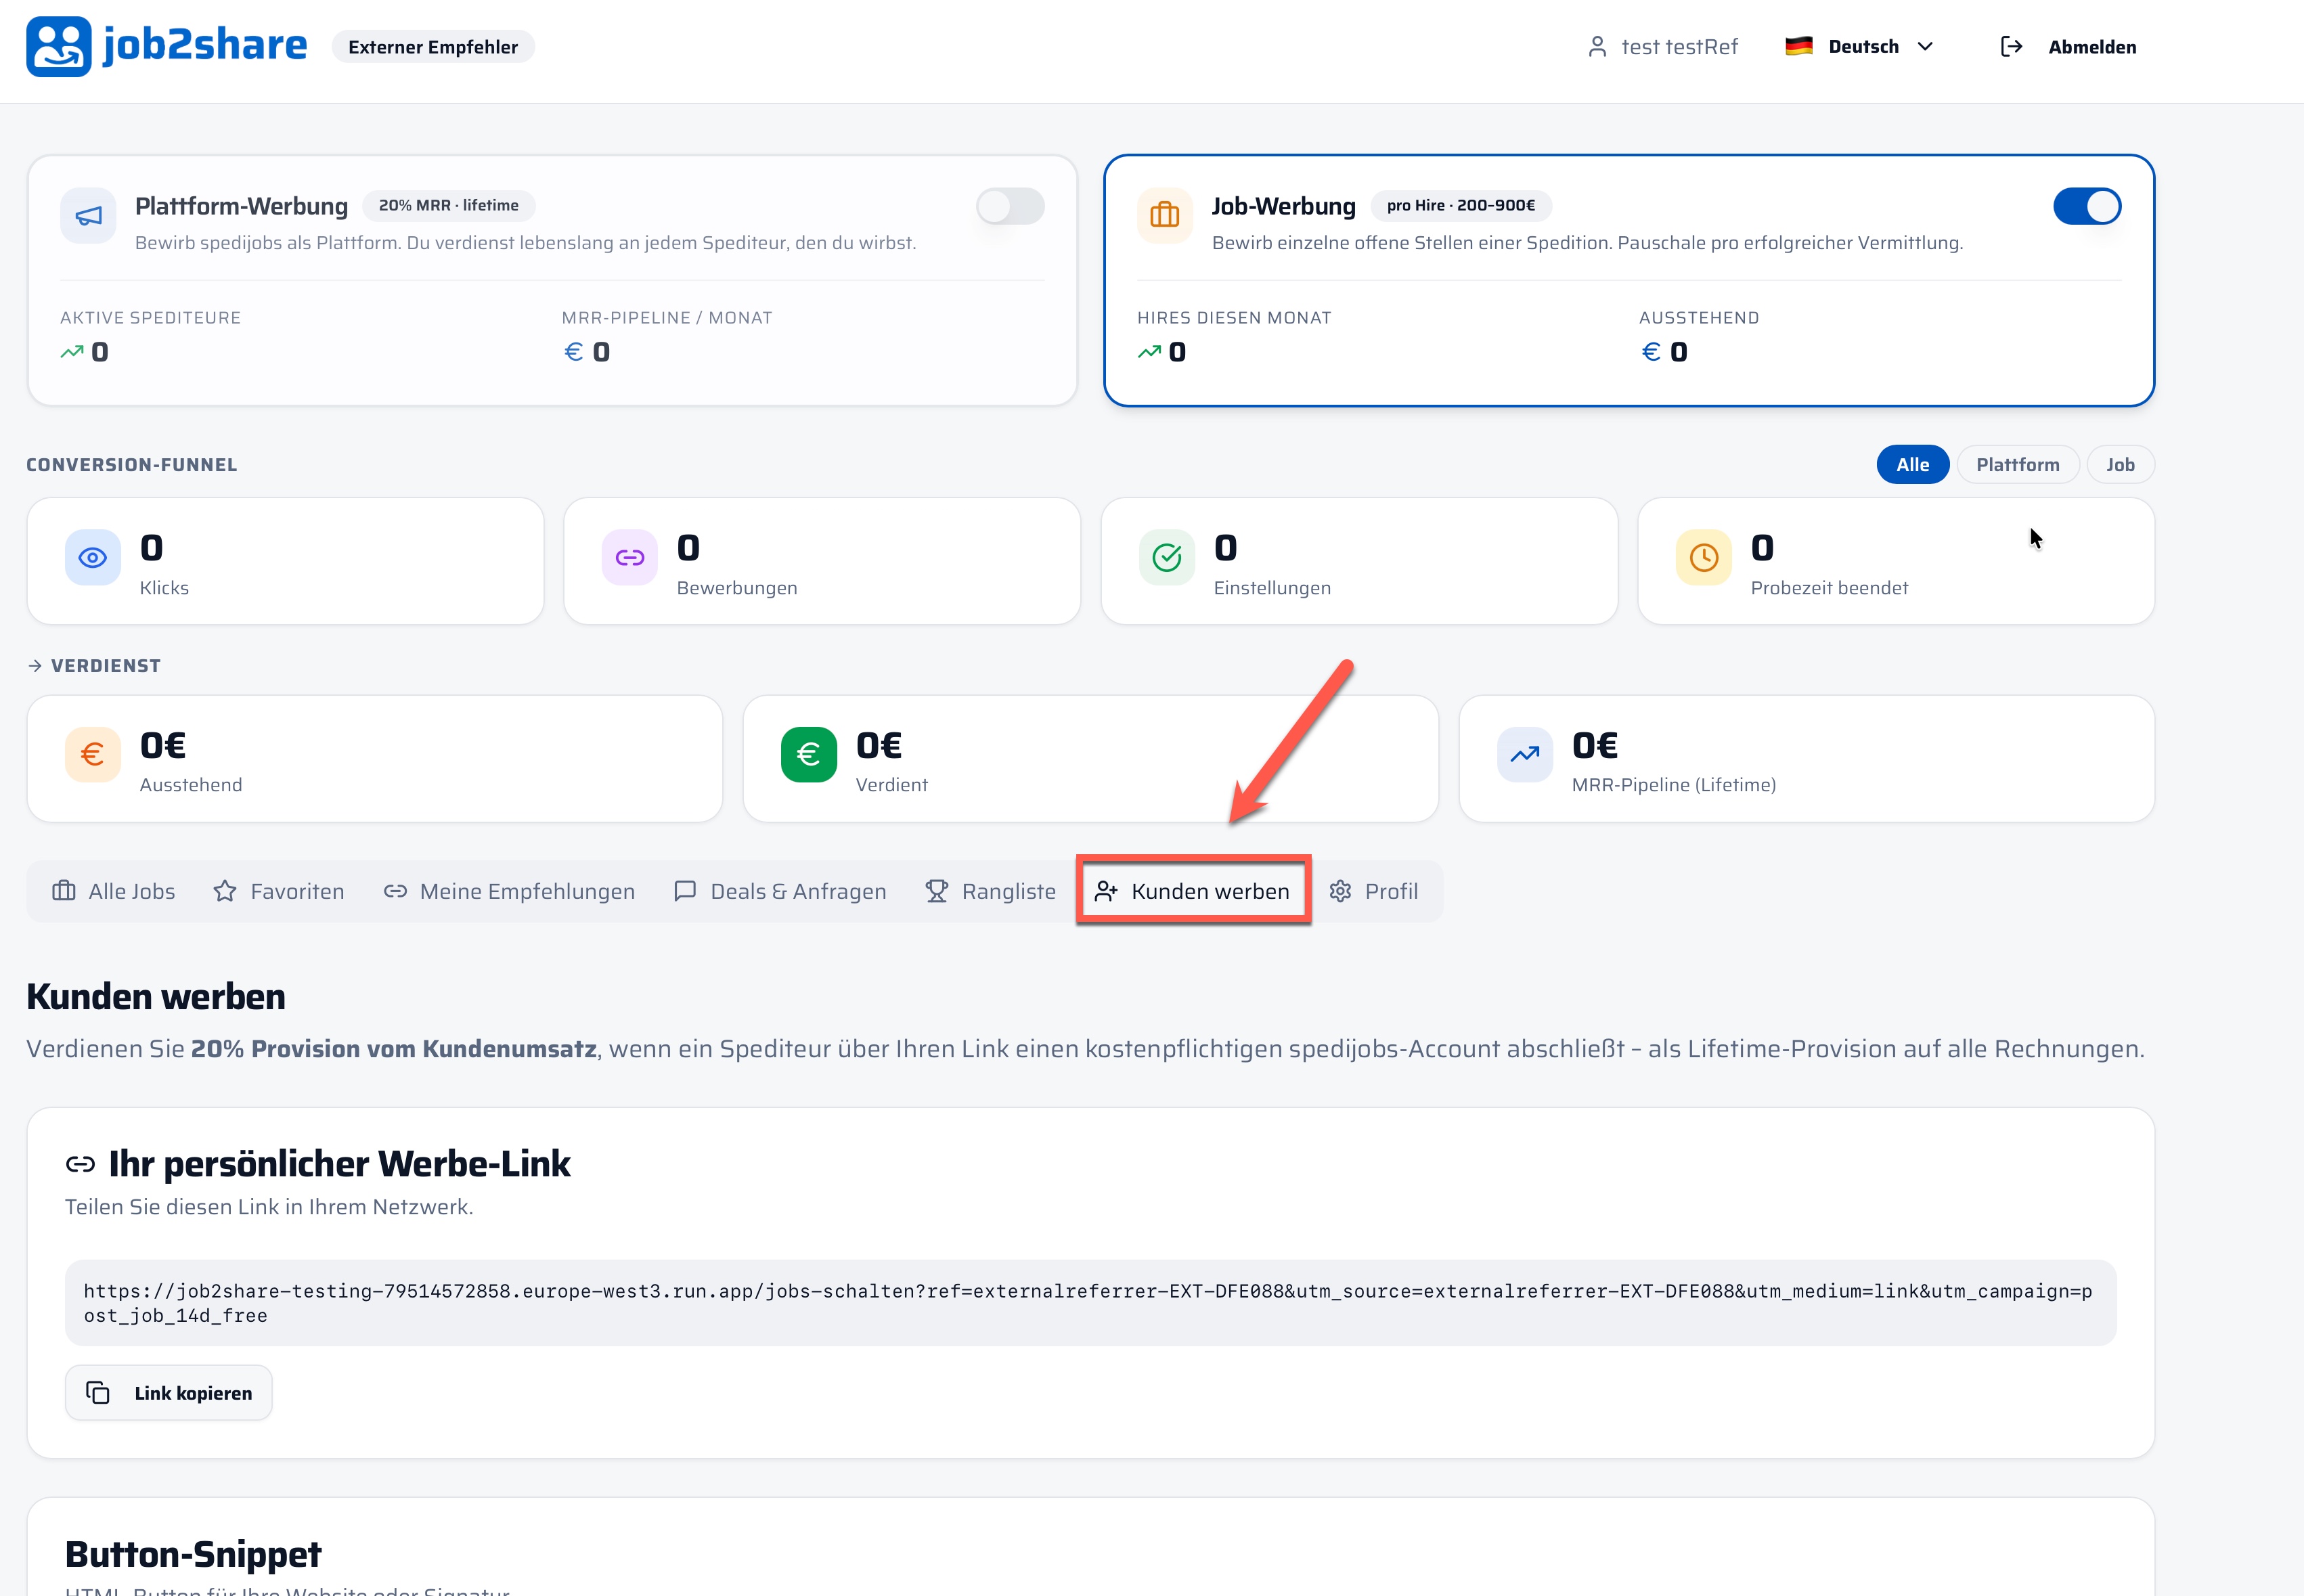2304x1596 pixels.
Task: Click the Abmelden button
Action: point(2069,47)
